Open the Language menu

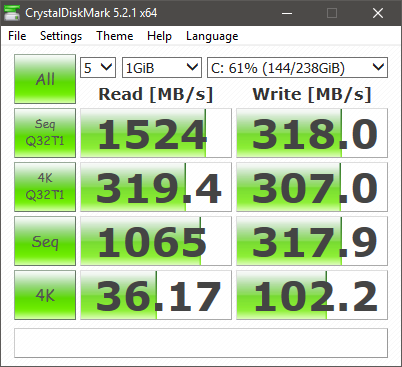pyautogui.click(x=212, y=36)
